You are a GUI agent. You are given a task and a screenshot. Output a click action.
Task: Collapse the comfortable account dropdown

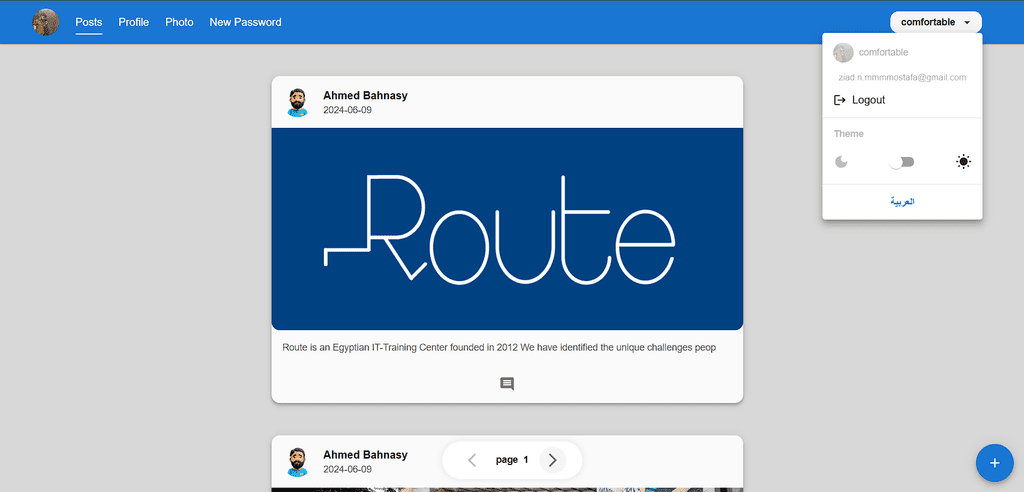click(x=936, y=22)
